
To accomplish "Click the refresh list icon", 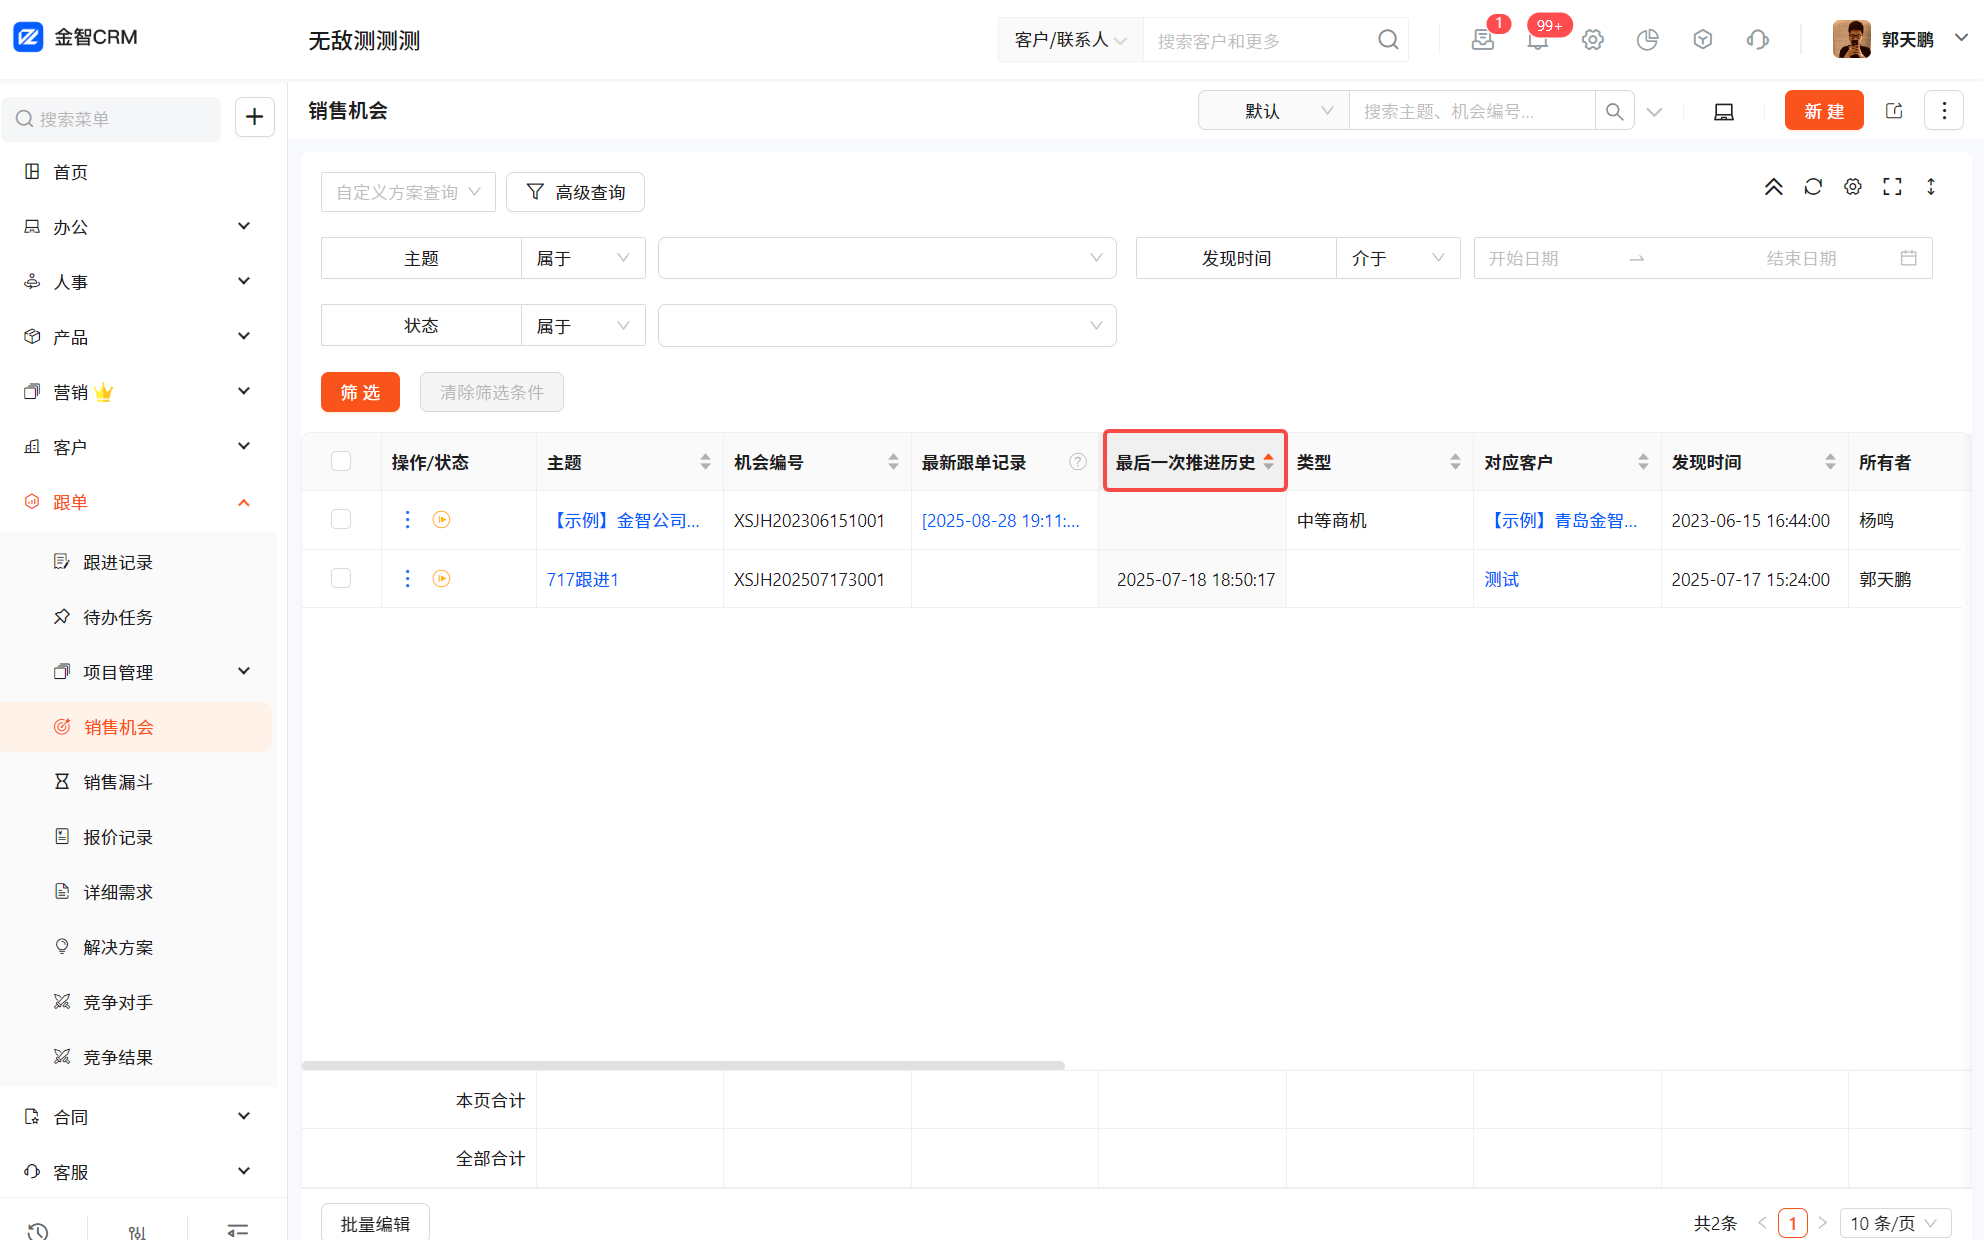I will point(1813,187).
